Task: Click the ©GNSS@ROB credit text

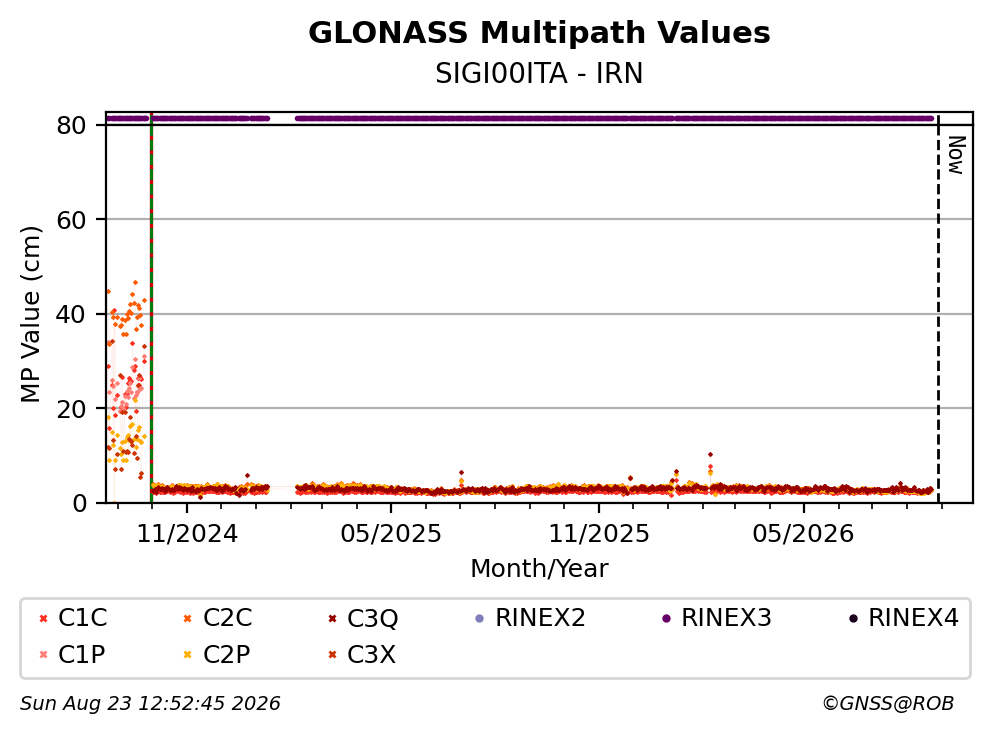Action: [x=888, y=703]
